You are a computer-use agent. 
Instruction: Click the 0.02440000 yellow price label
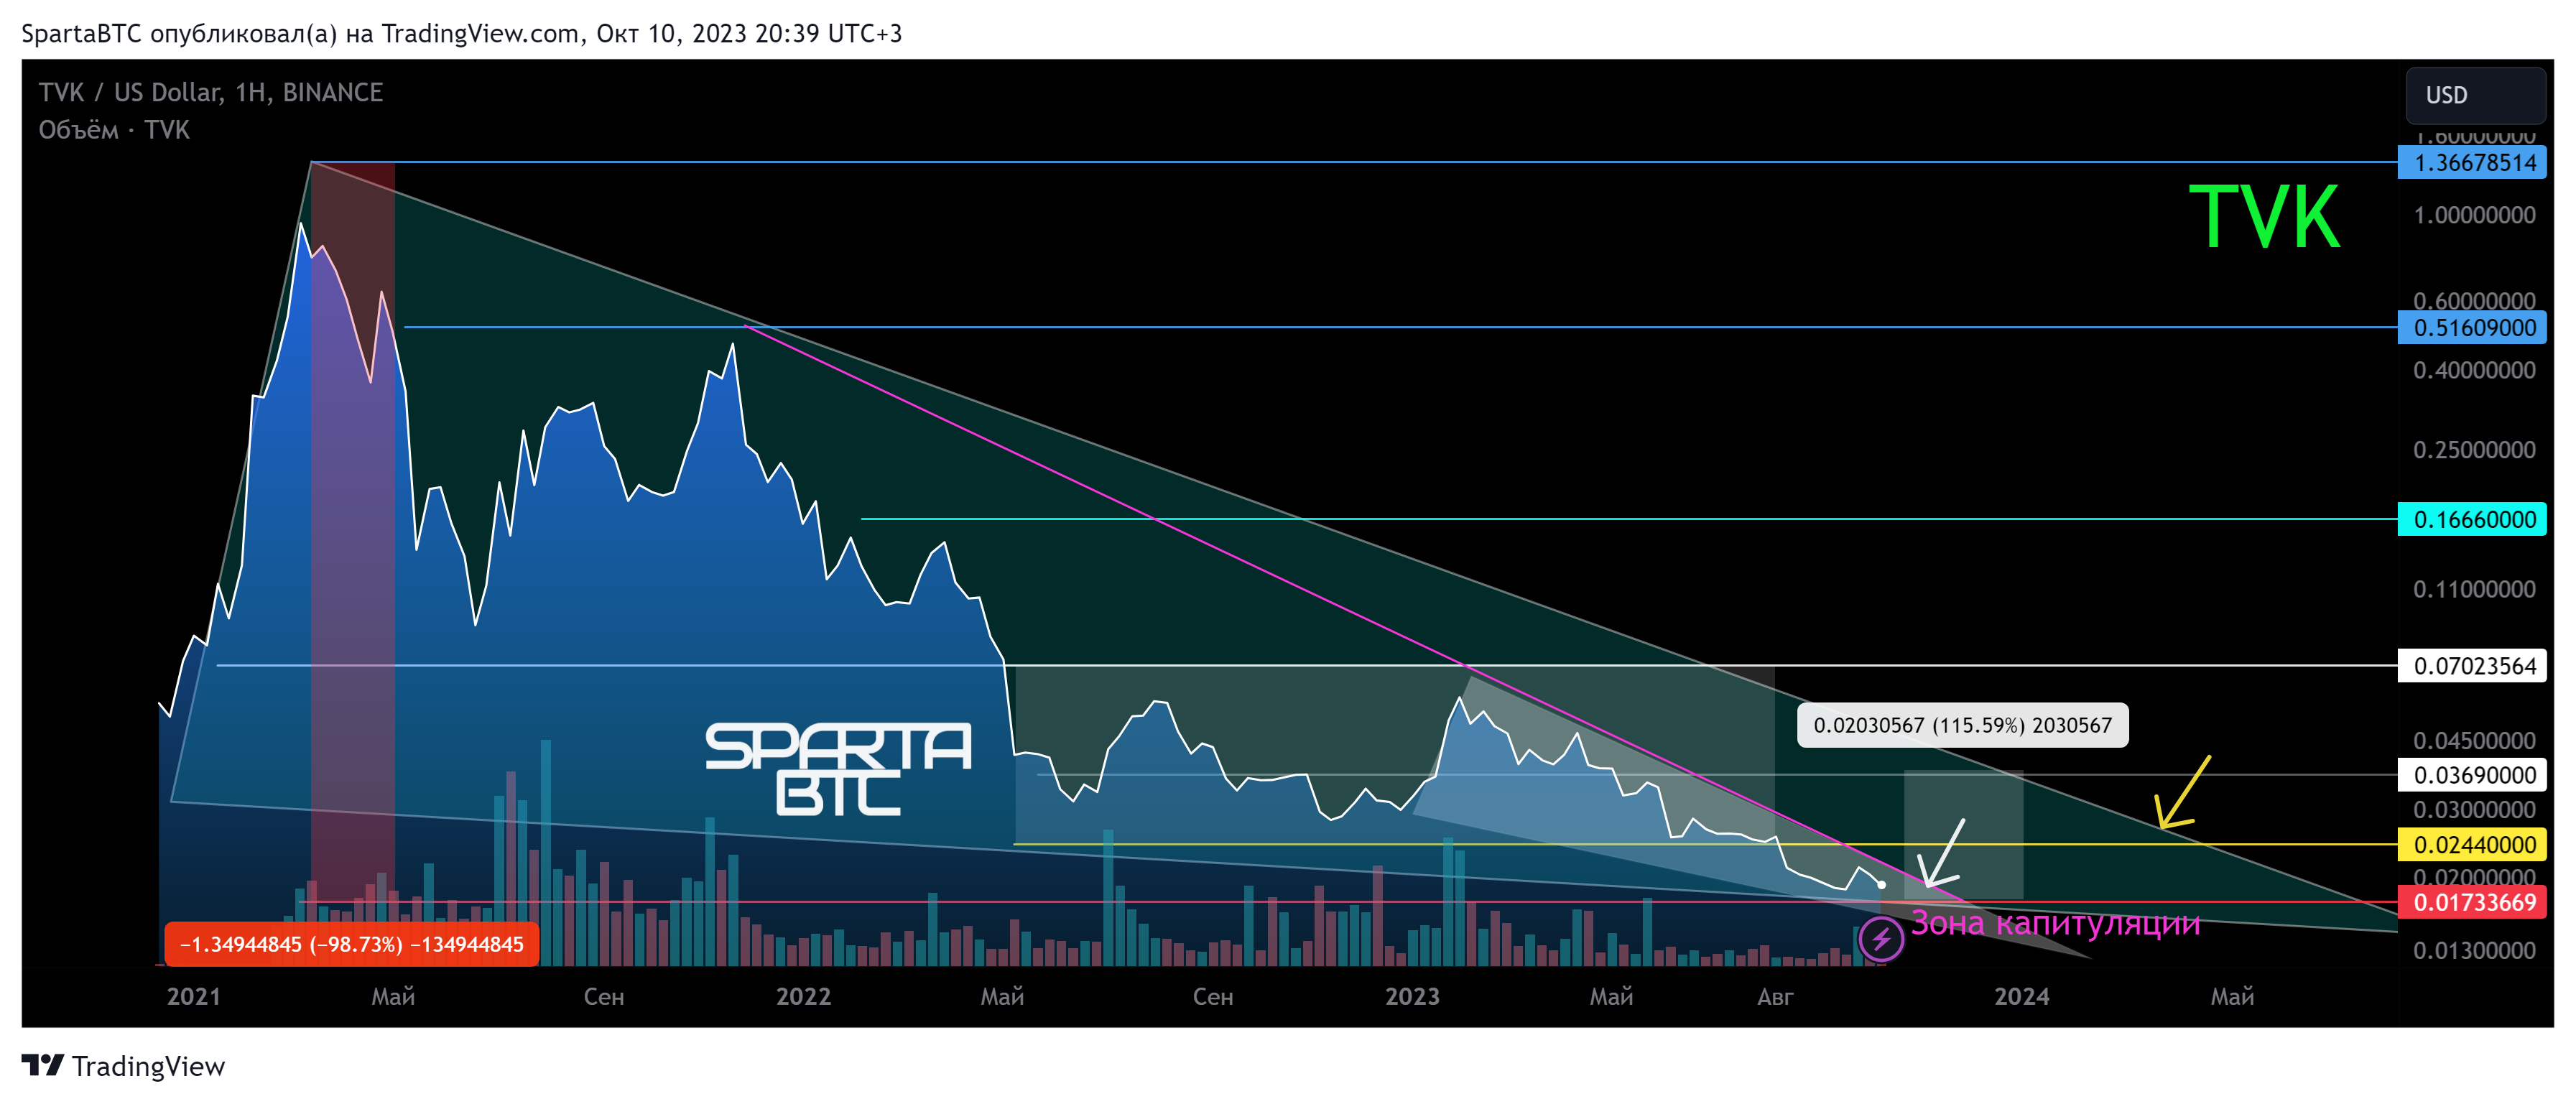(2471, 844)
